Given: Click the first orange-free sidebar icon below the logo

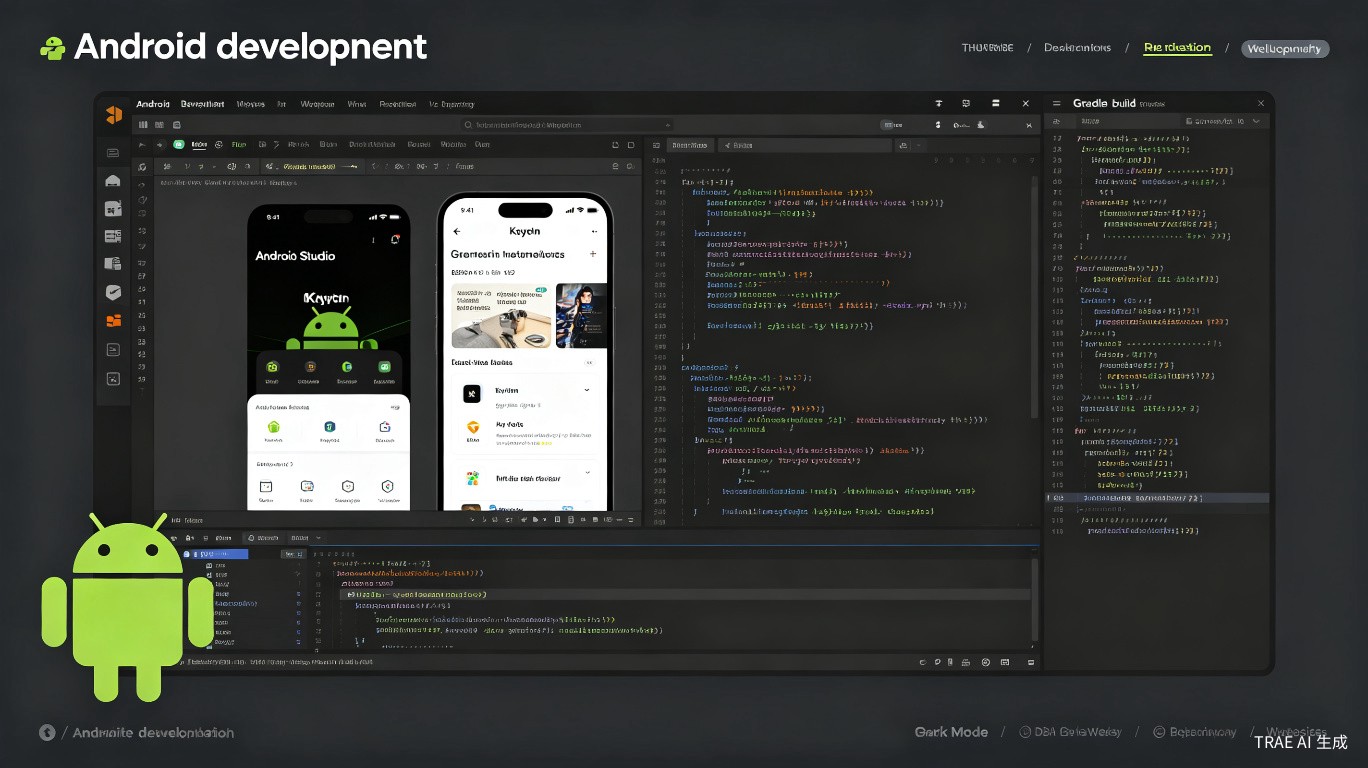Looking at the screenshot, I should click(x=113, y=153).
